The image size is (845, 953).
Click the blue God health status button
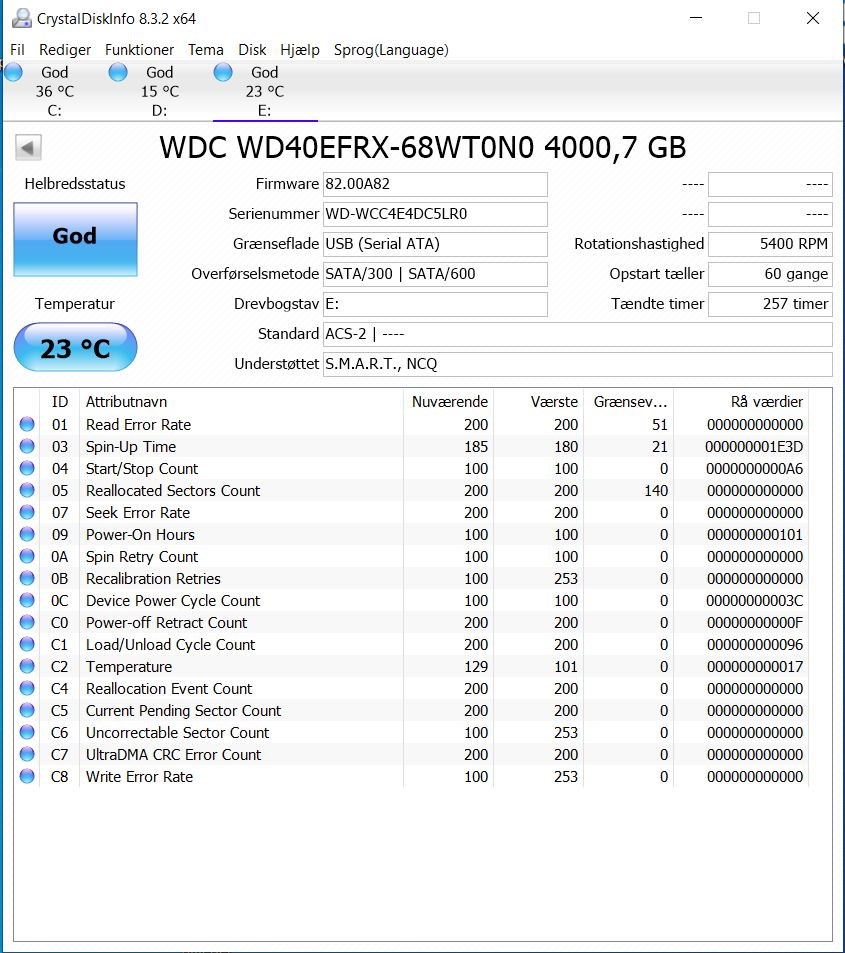click(x=75, y=239)
